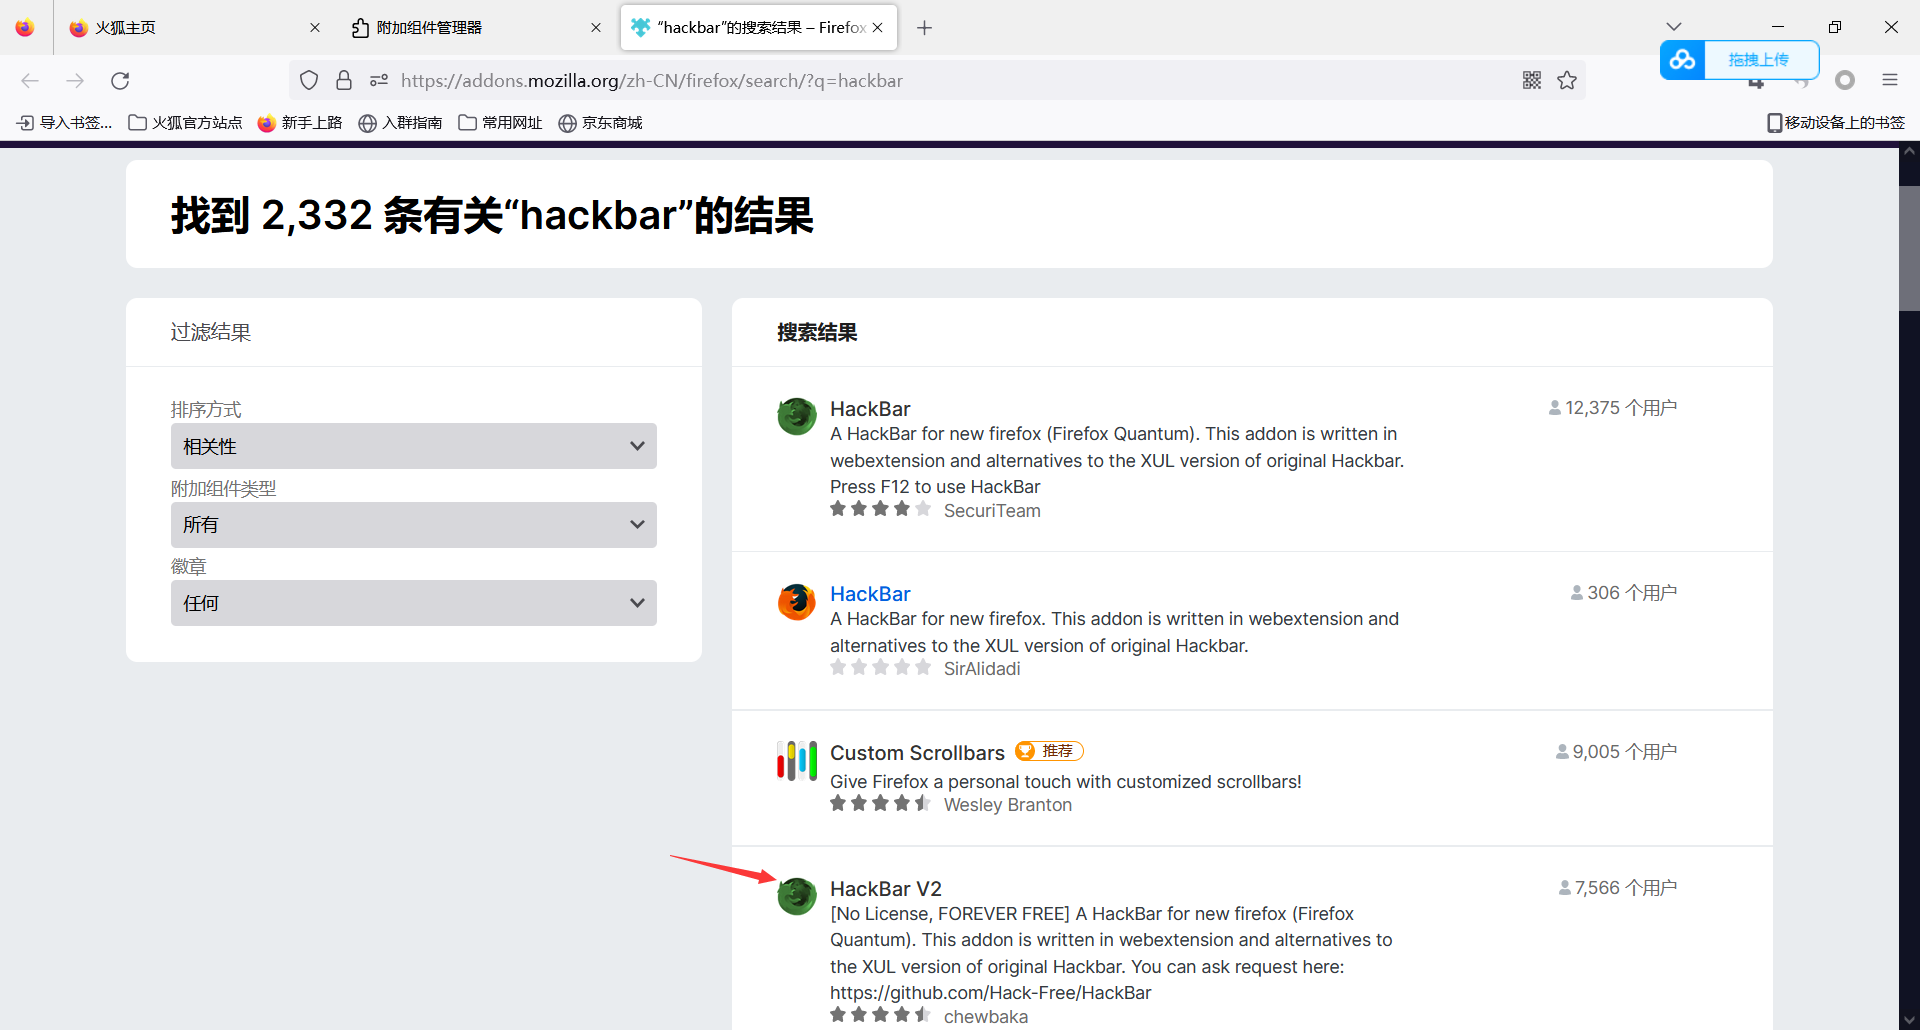Open the Firefox hamburger menu
The image size is (1920, 1030).
pos(1890,80)
